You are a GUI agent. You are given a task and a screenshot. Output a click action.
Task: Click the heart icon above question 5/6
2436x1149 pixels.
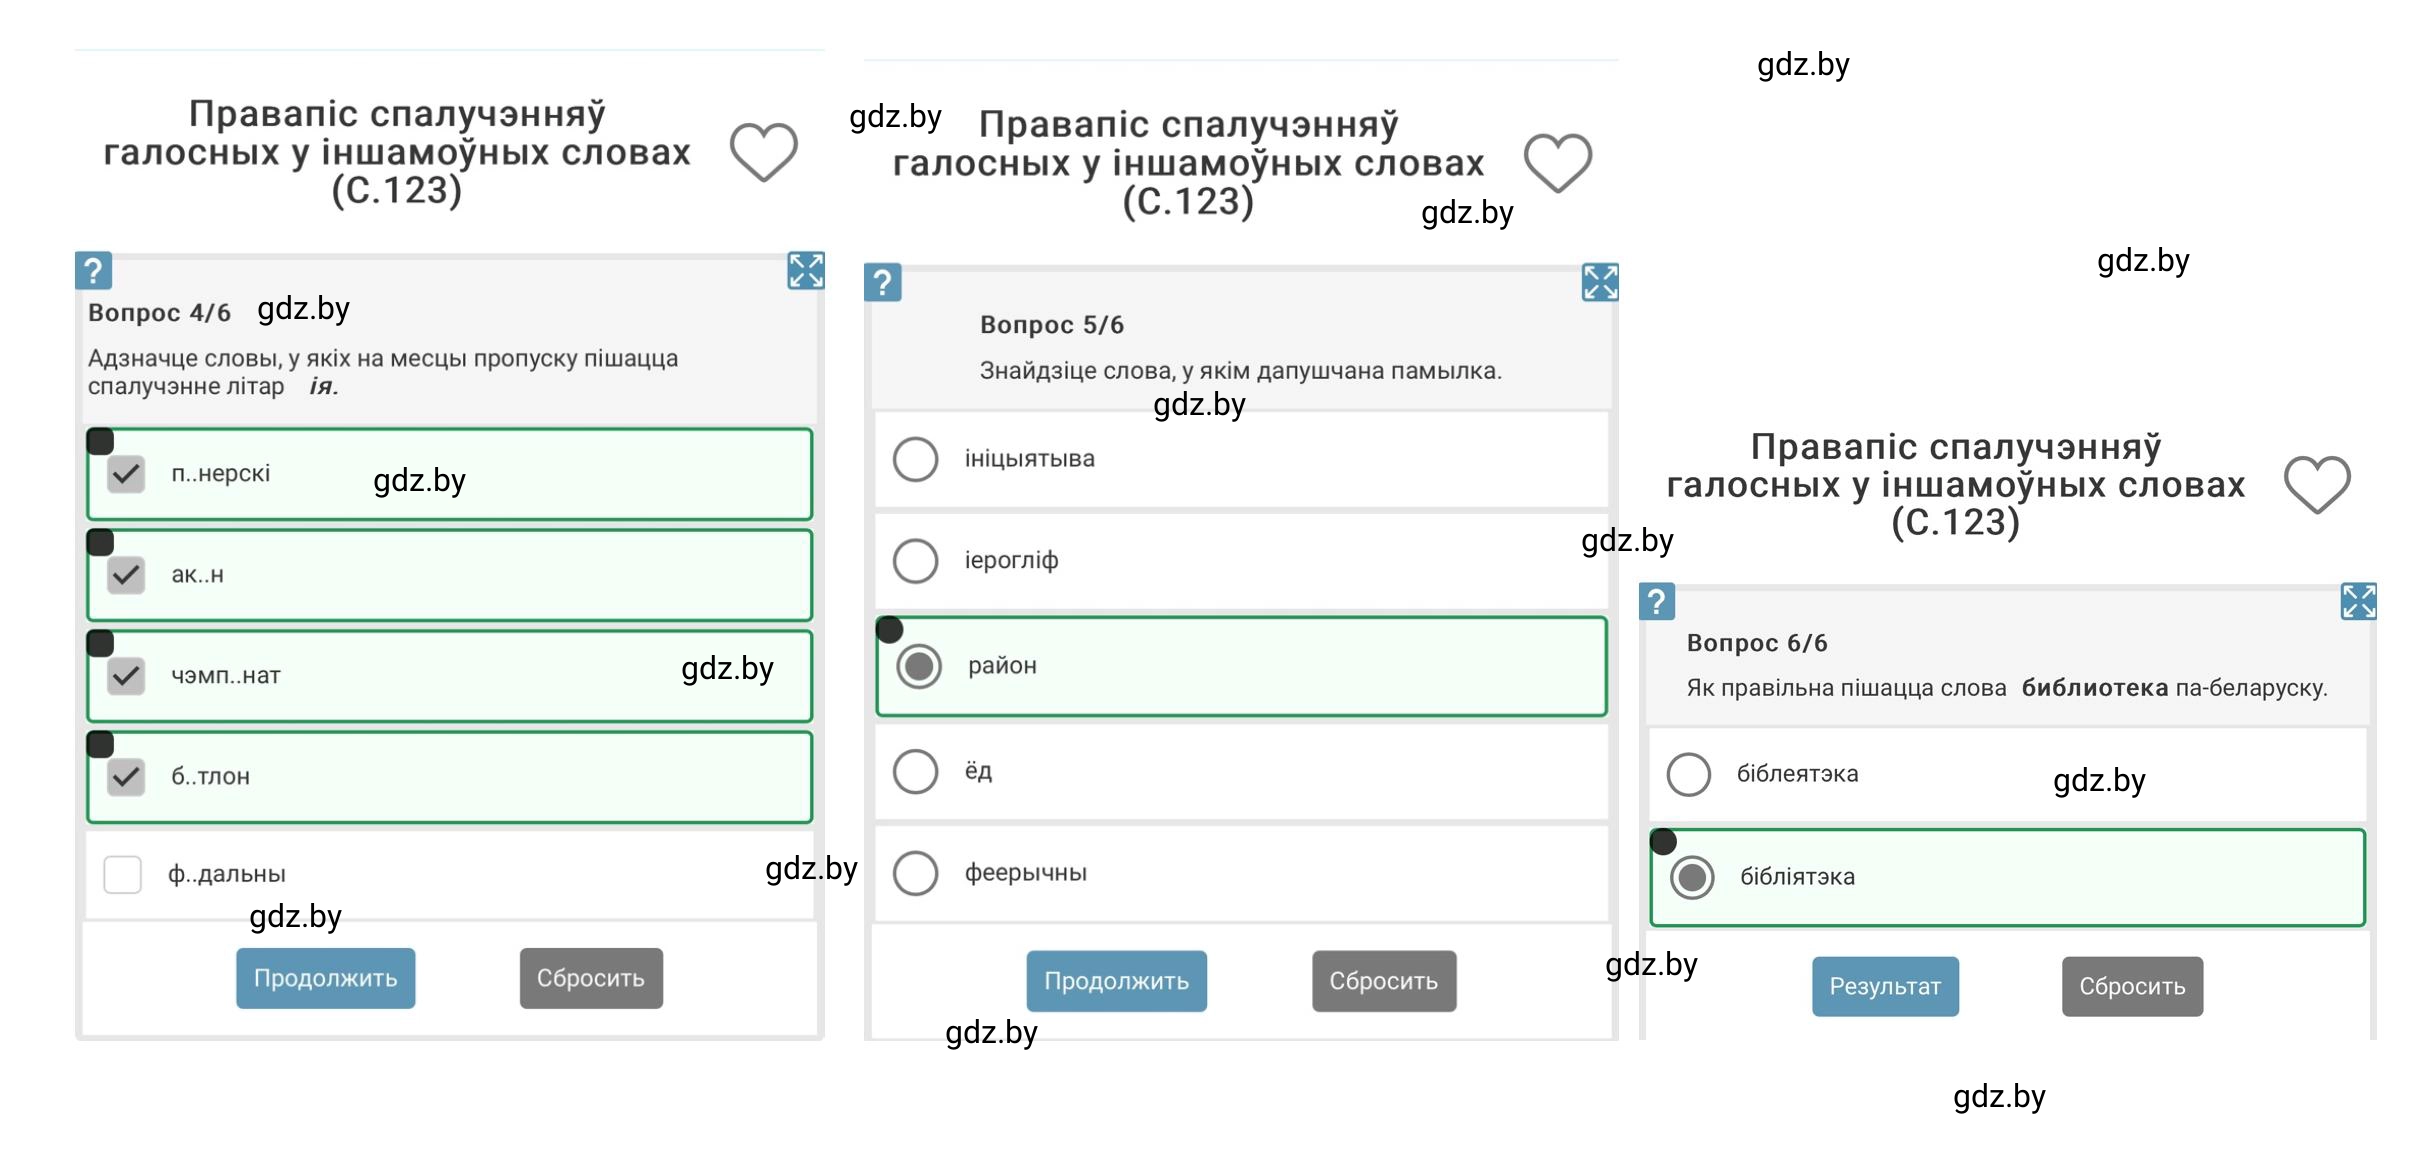1557,162
